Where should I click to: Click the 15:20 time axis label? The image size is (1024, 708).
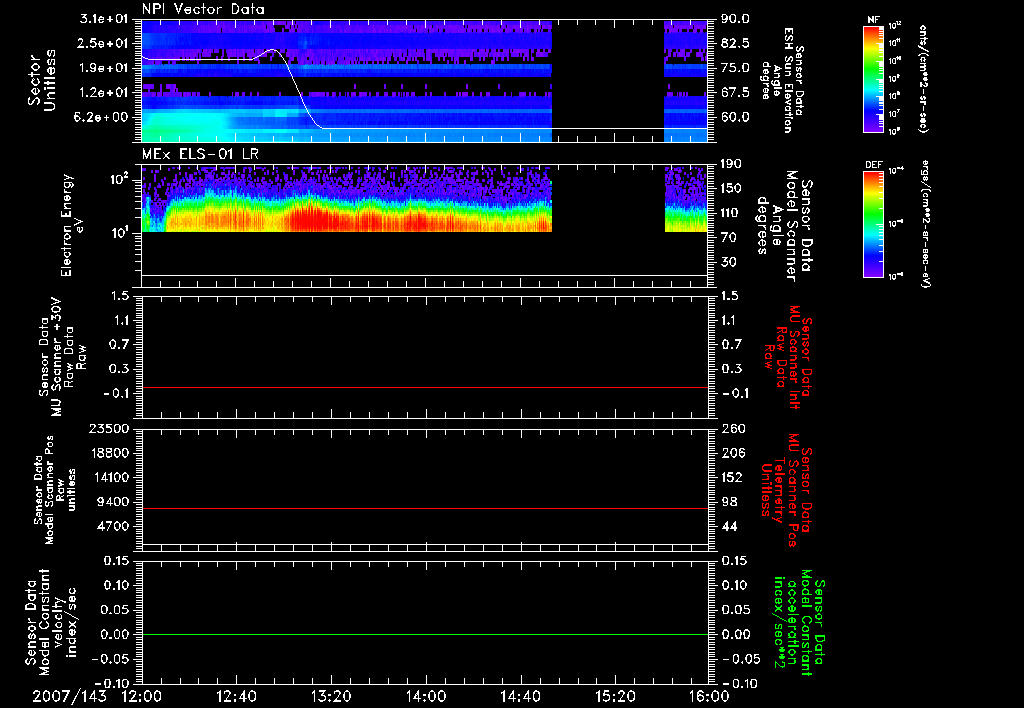click(x=615, y=696)
